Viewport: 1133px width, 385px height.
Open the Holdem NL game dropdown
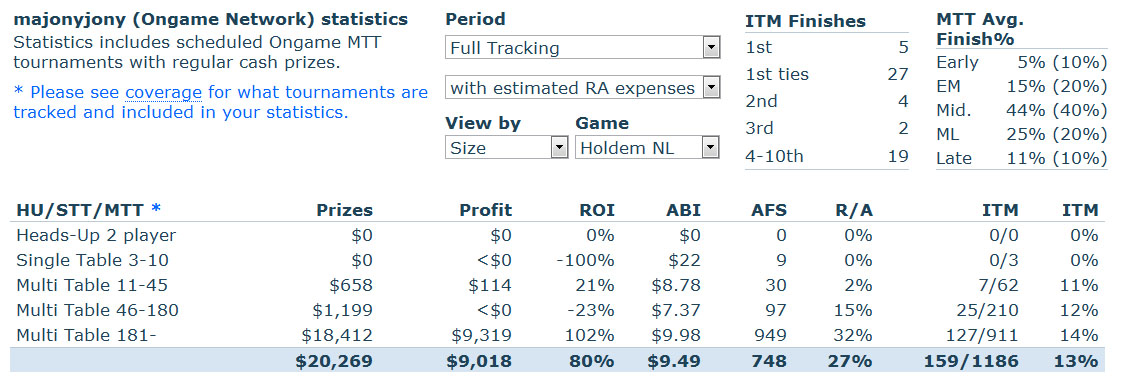pyautogui.click(x=647, y=147)
